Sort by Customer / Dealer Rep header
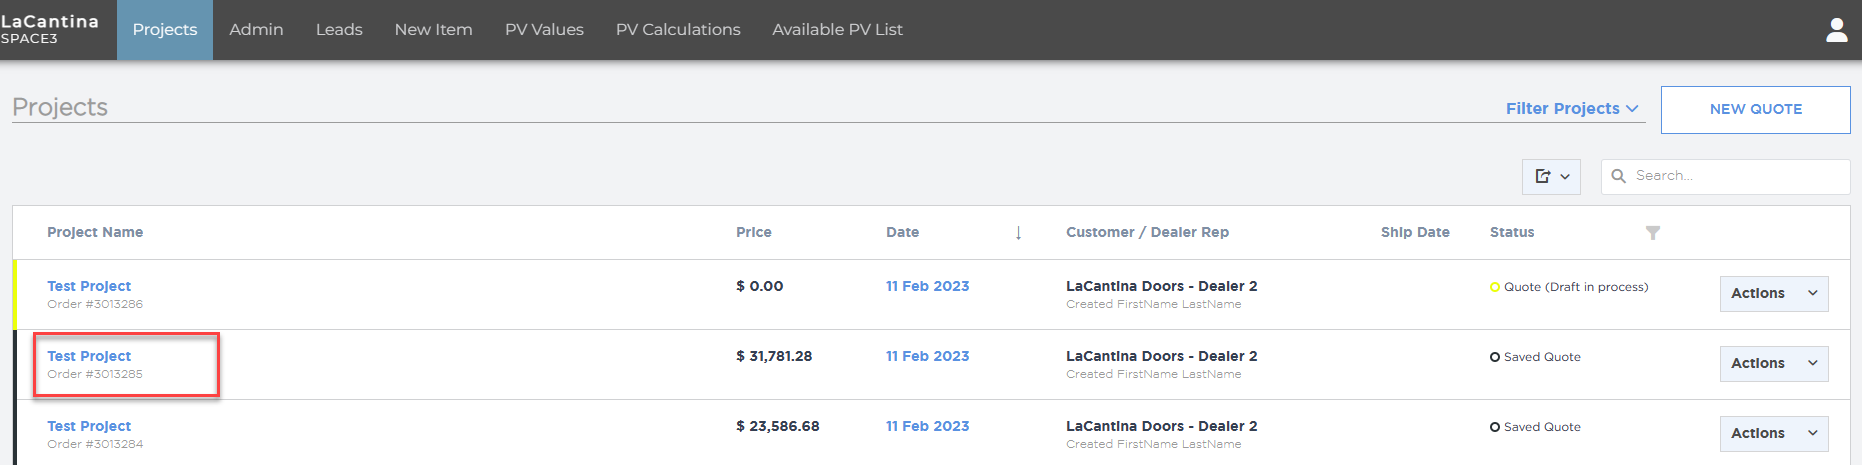This screenshot has width=1862, height=465. coord(1147,232)
